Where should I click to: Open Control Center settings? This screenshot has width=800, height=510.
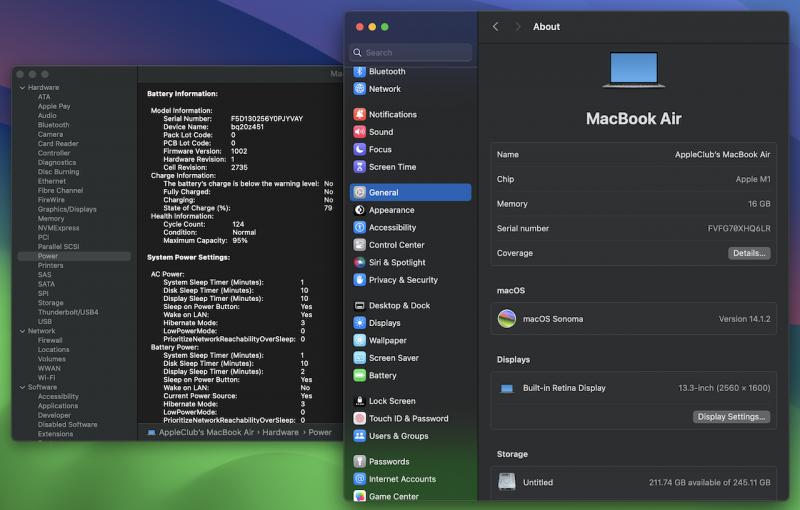[396, 245]
